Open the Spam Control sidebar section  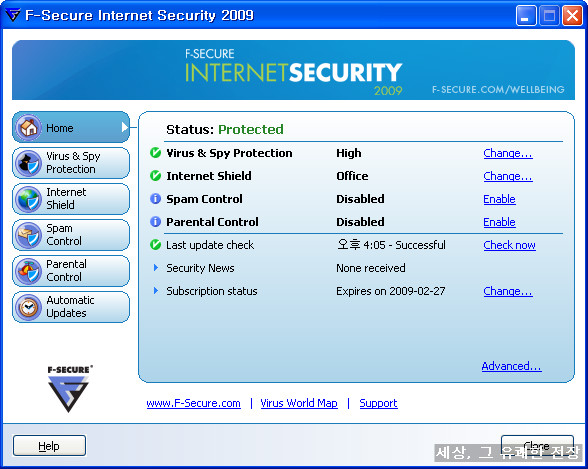point(71,235)
